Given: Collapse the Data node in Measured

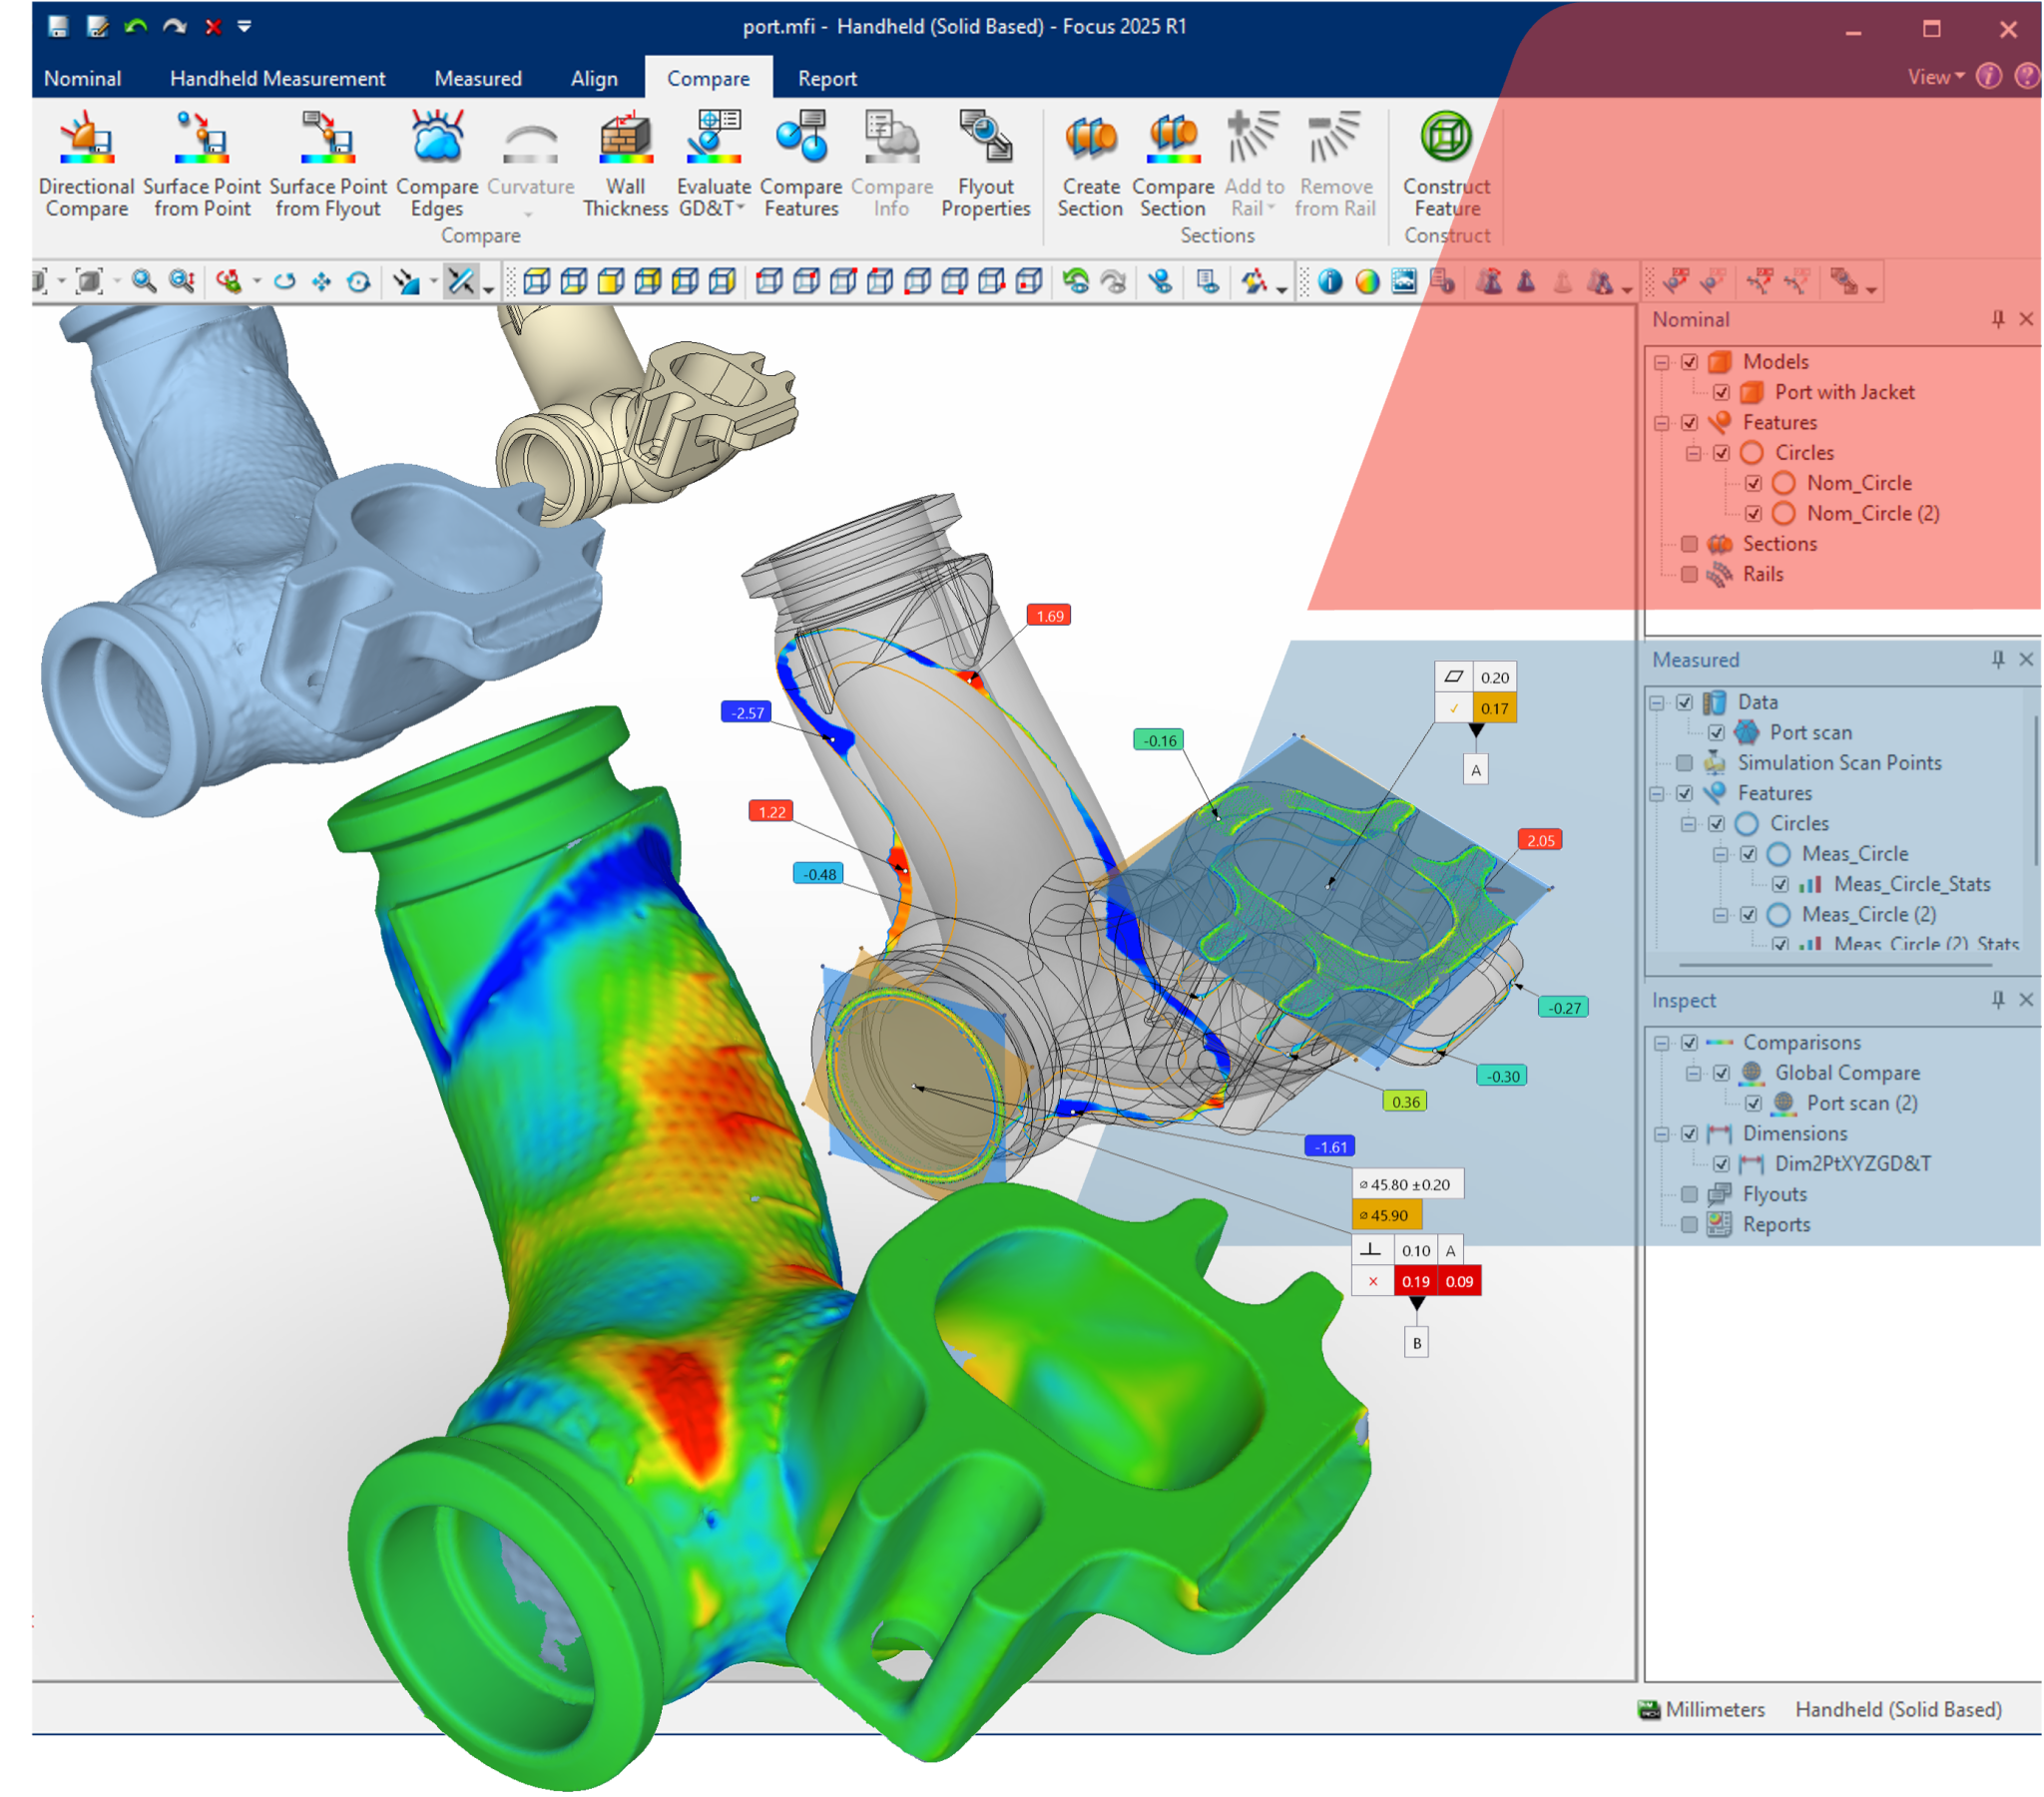Looking at the screenshot, I should click(1657, 702).
